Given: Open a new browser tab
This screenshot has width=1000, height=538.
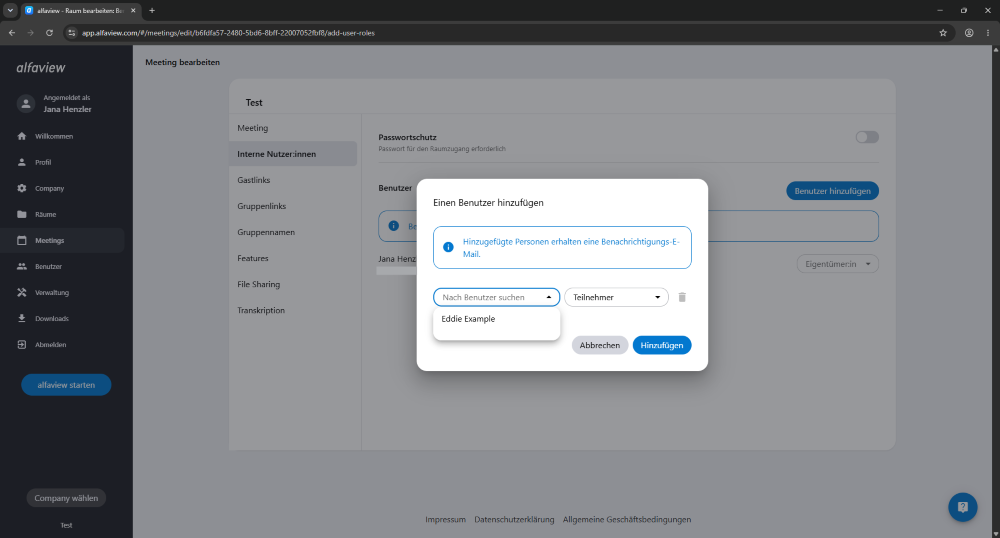Looking at the screenshot, I should click(x=152, y=10).
